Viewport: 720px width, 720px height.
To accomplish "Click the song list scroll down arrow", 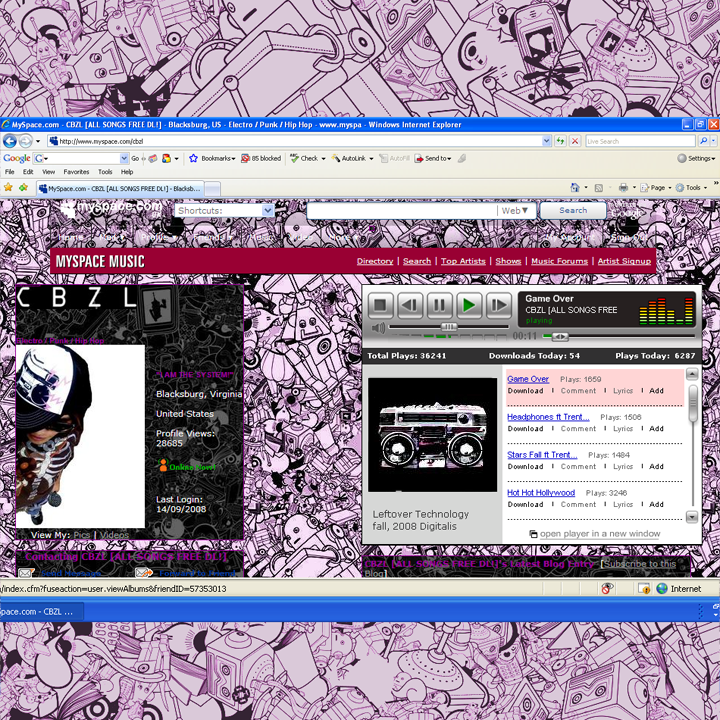I will click(692, 517).
